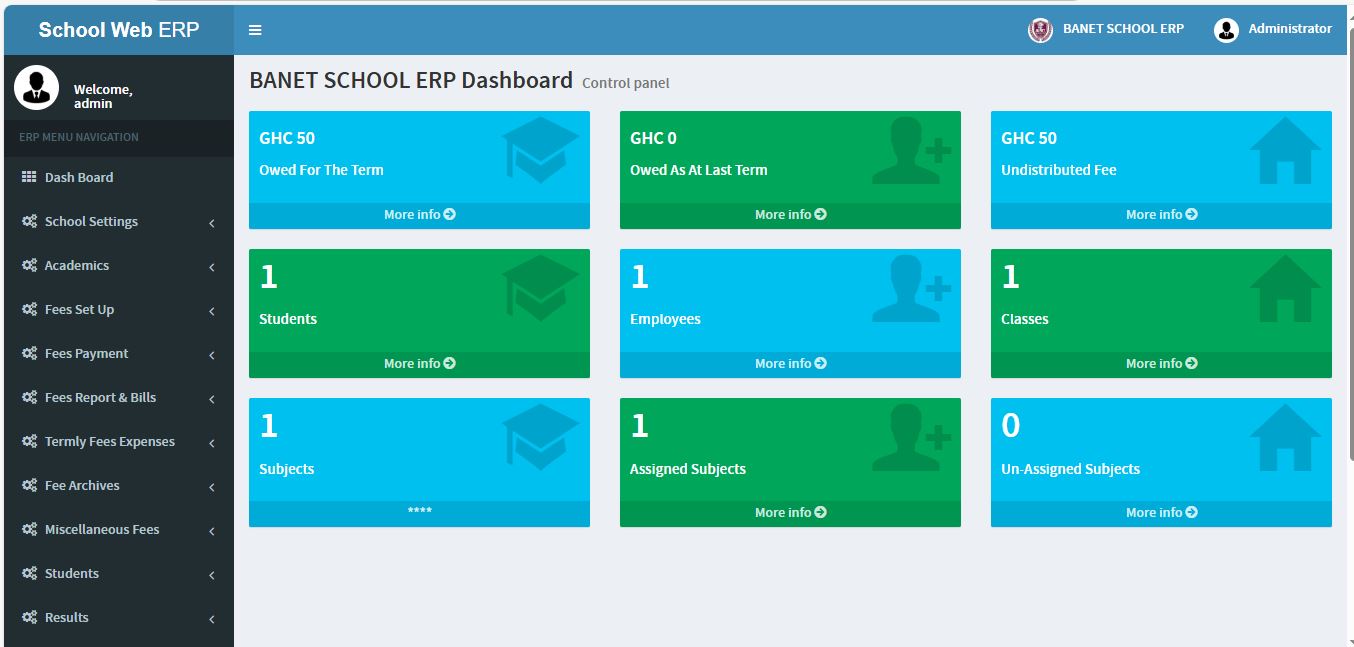Click the Administrator avatar icon

click(x=1226, y=30)
